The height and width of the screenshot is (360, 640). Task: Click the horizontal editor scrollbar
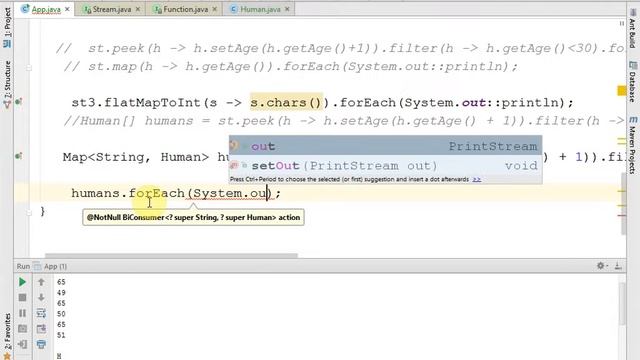tap(171, 256)
